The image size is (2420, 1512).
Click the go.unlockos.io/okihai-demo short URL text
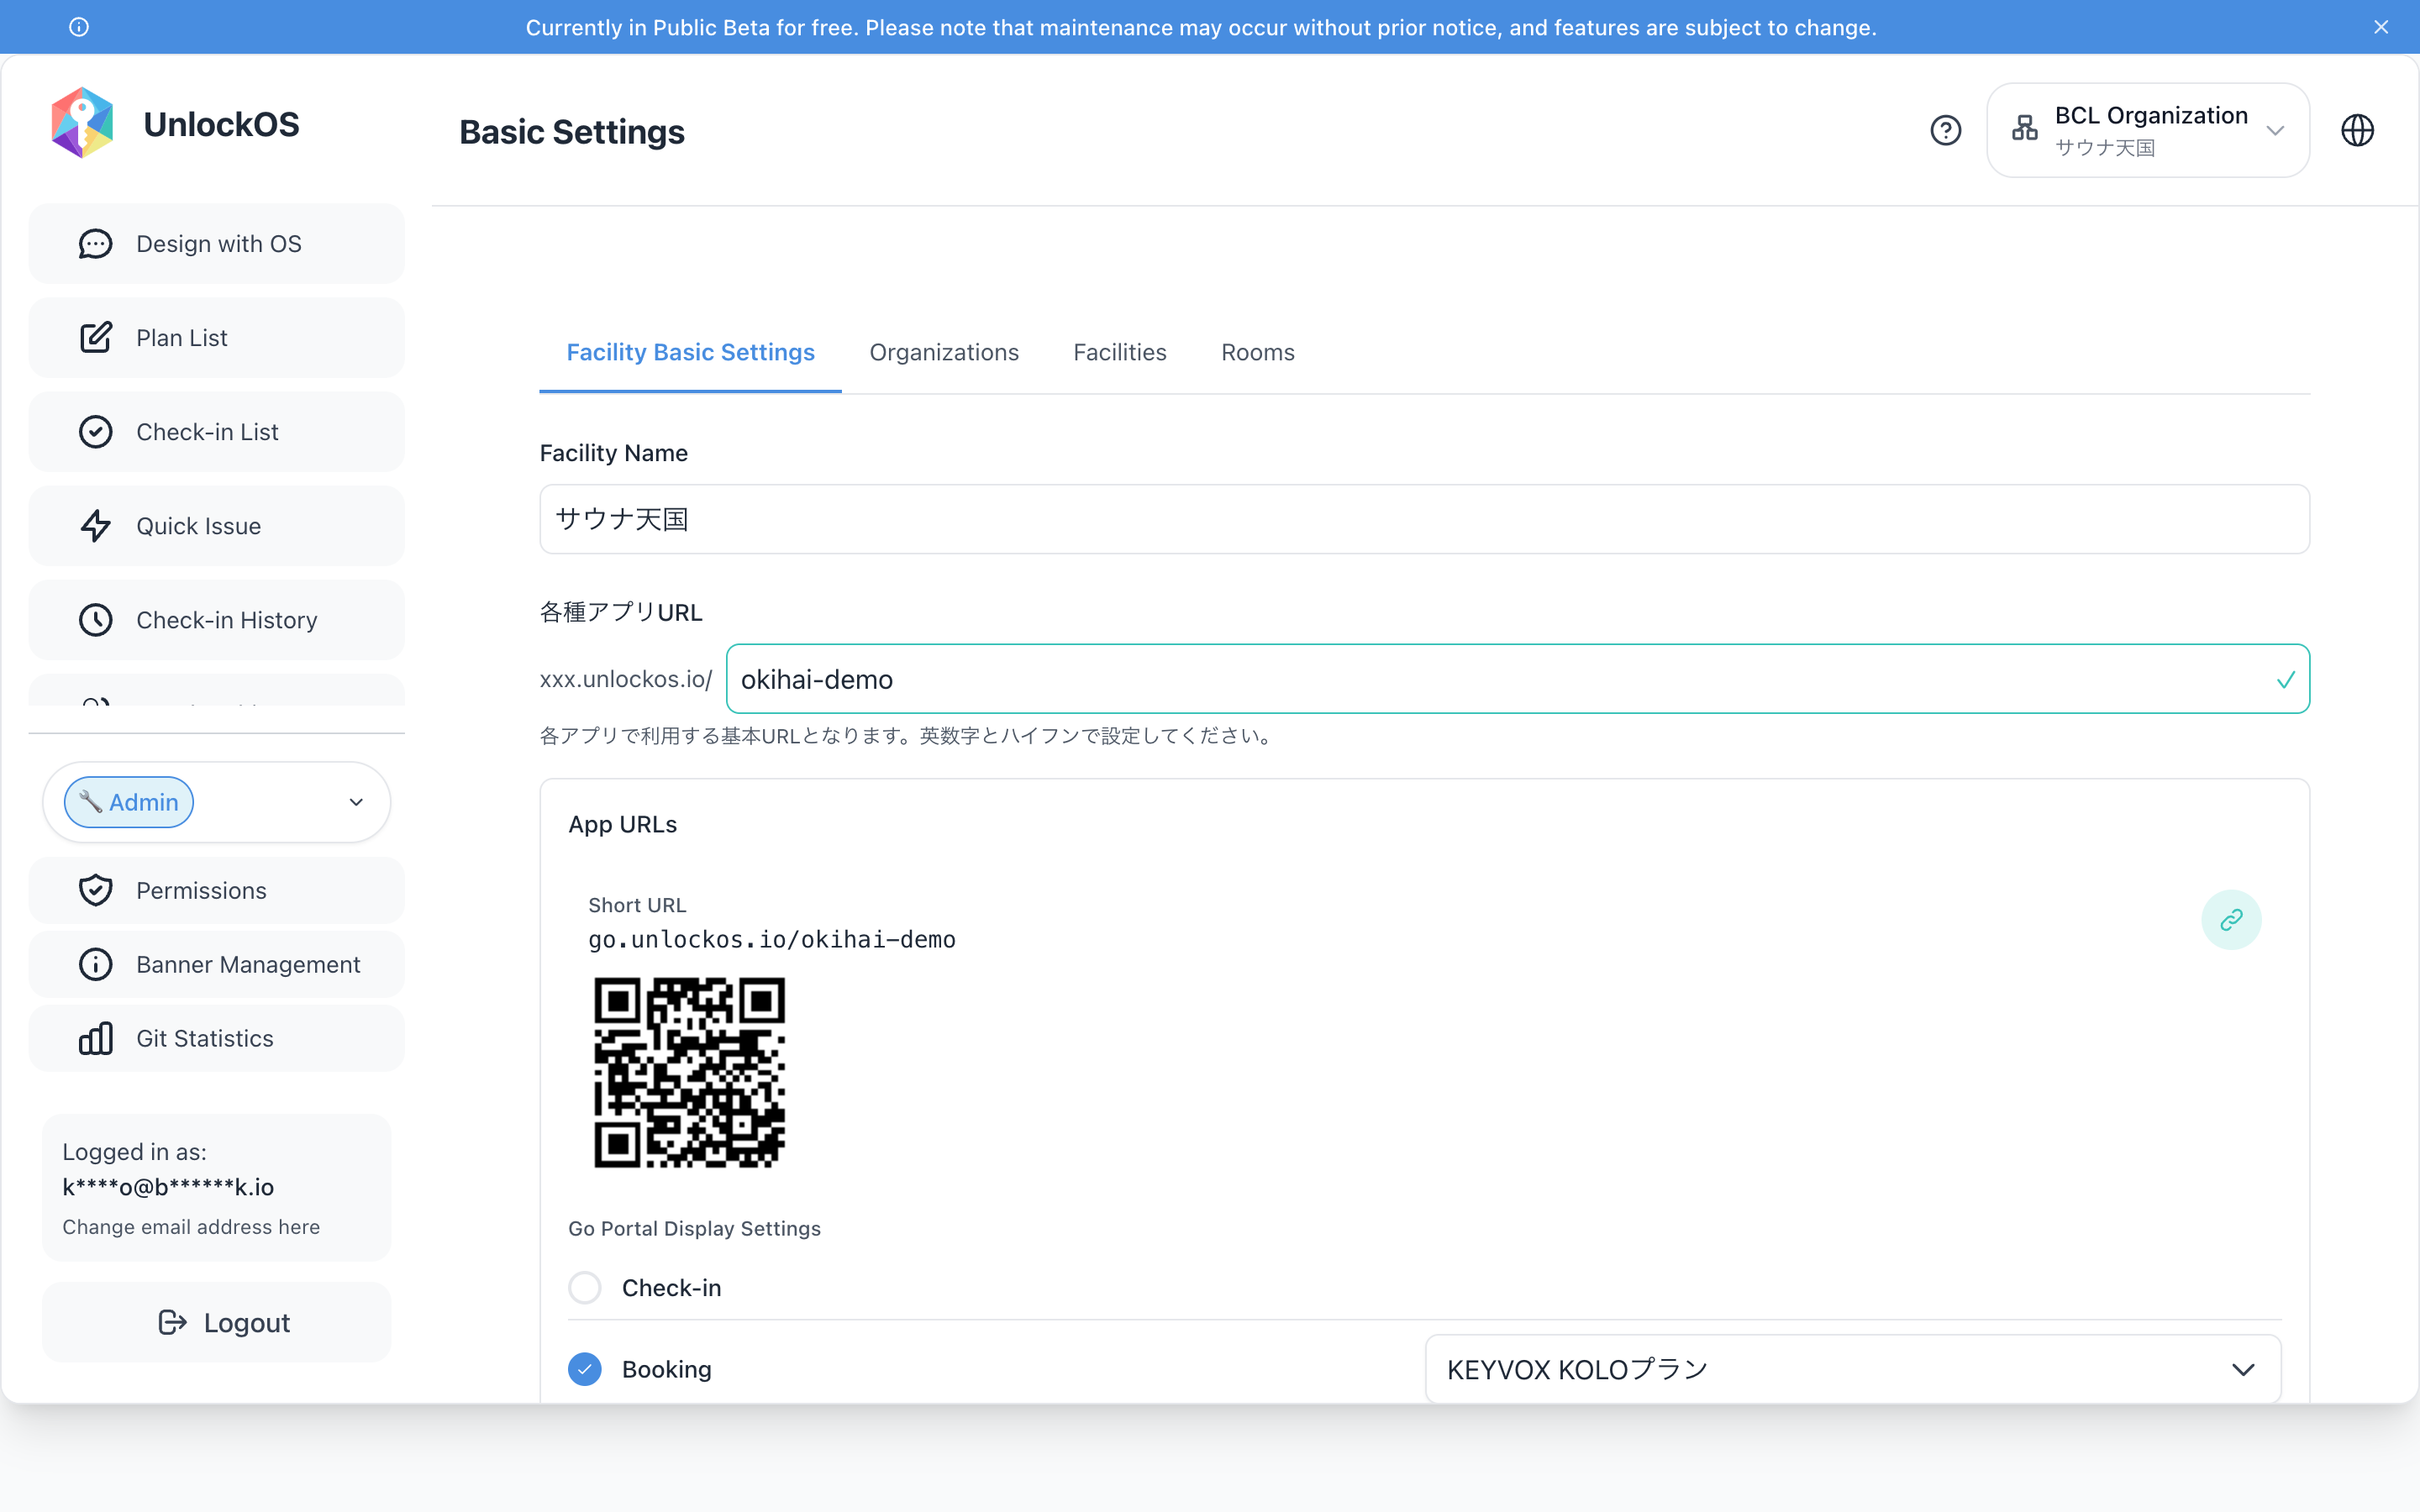772,940
